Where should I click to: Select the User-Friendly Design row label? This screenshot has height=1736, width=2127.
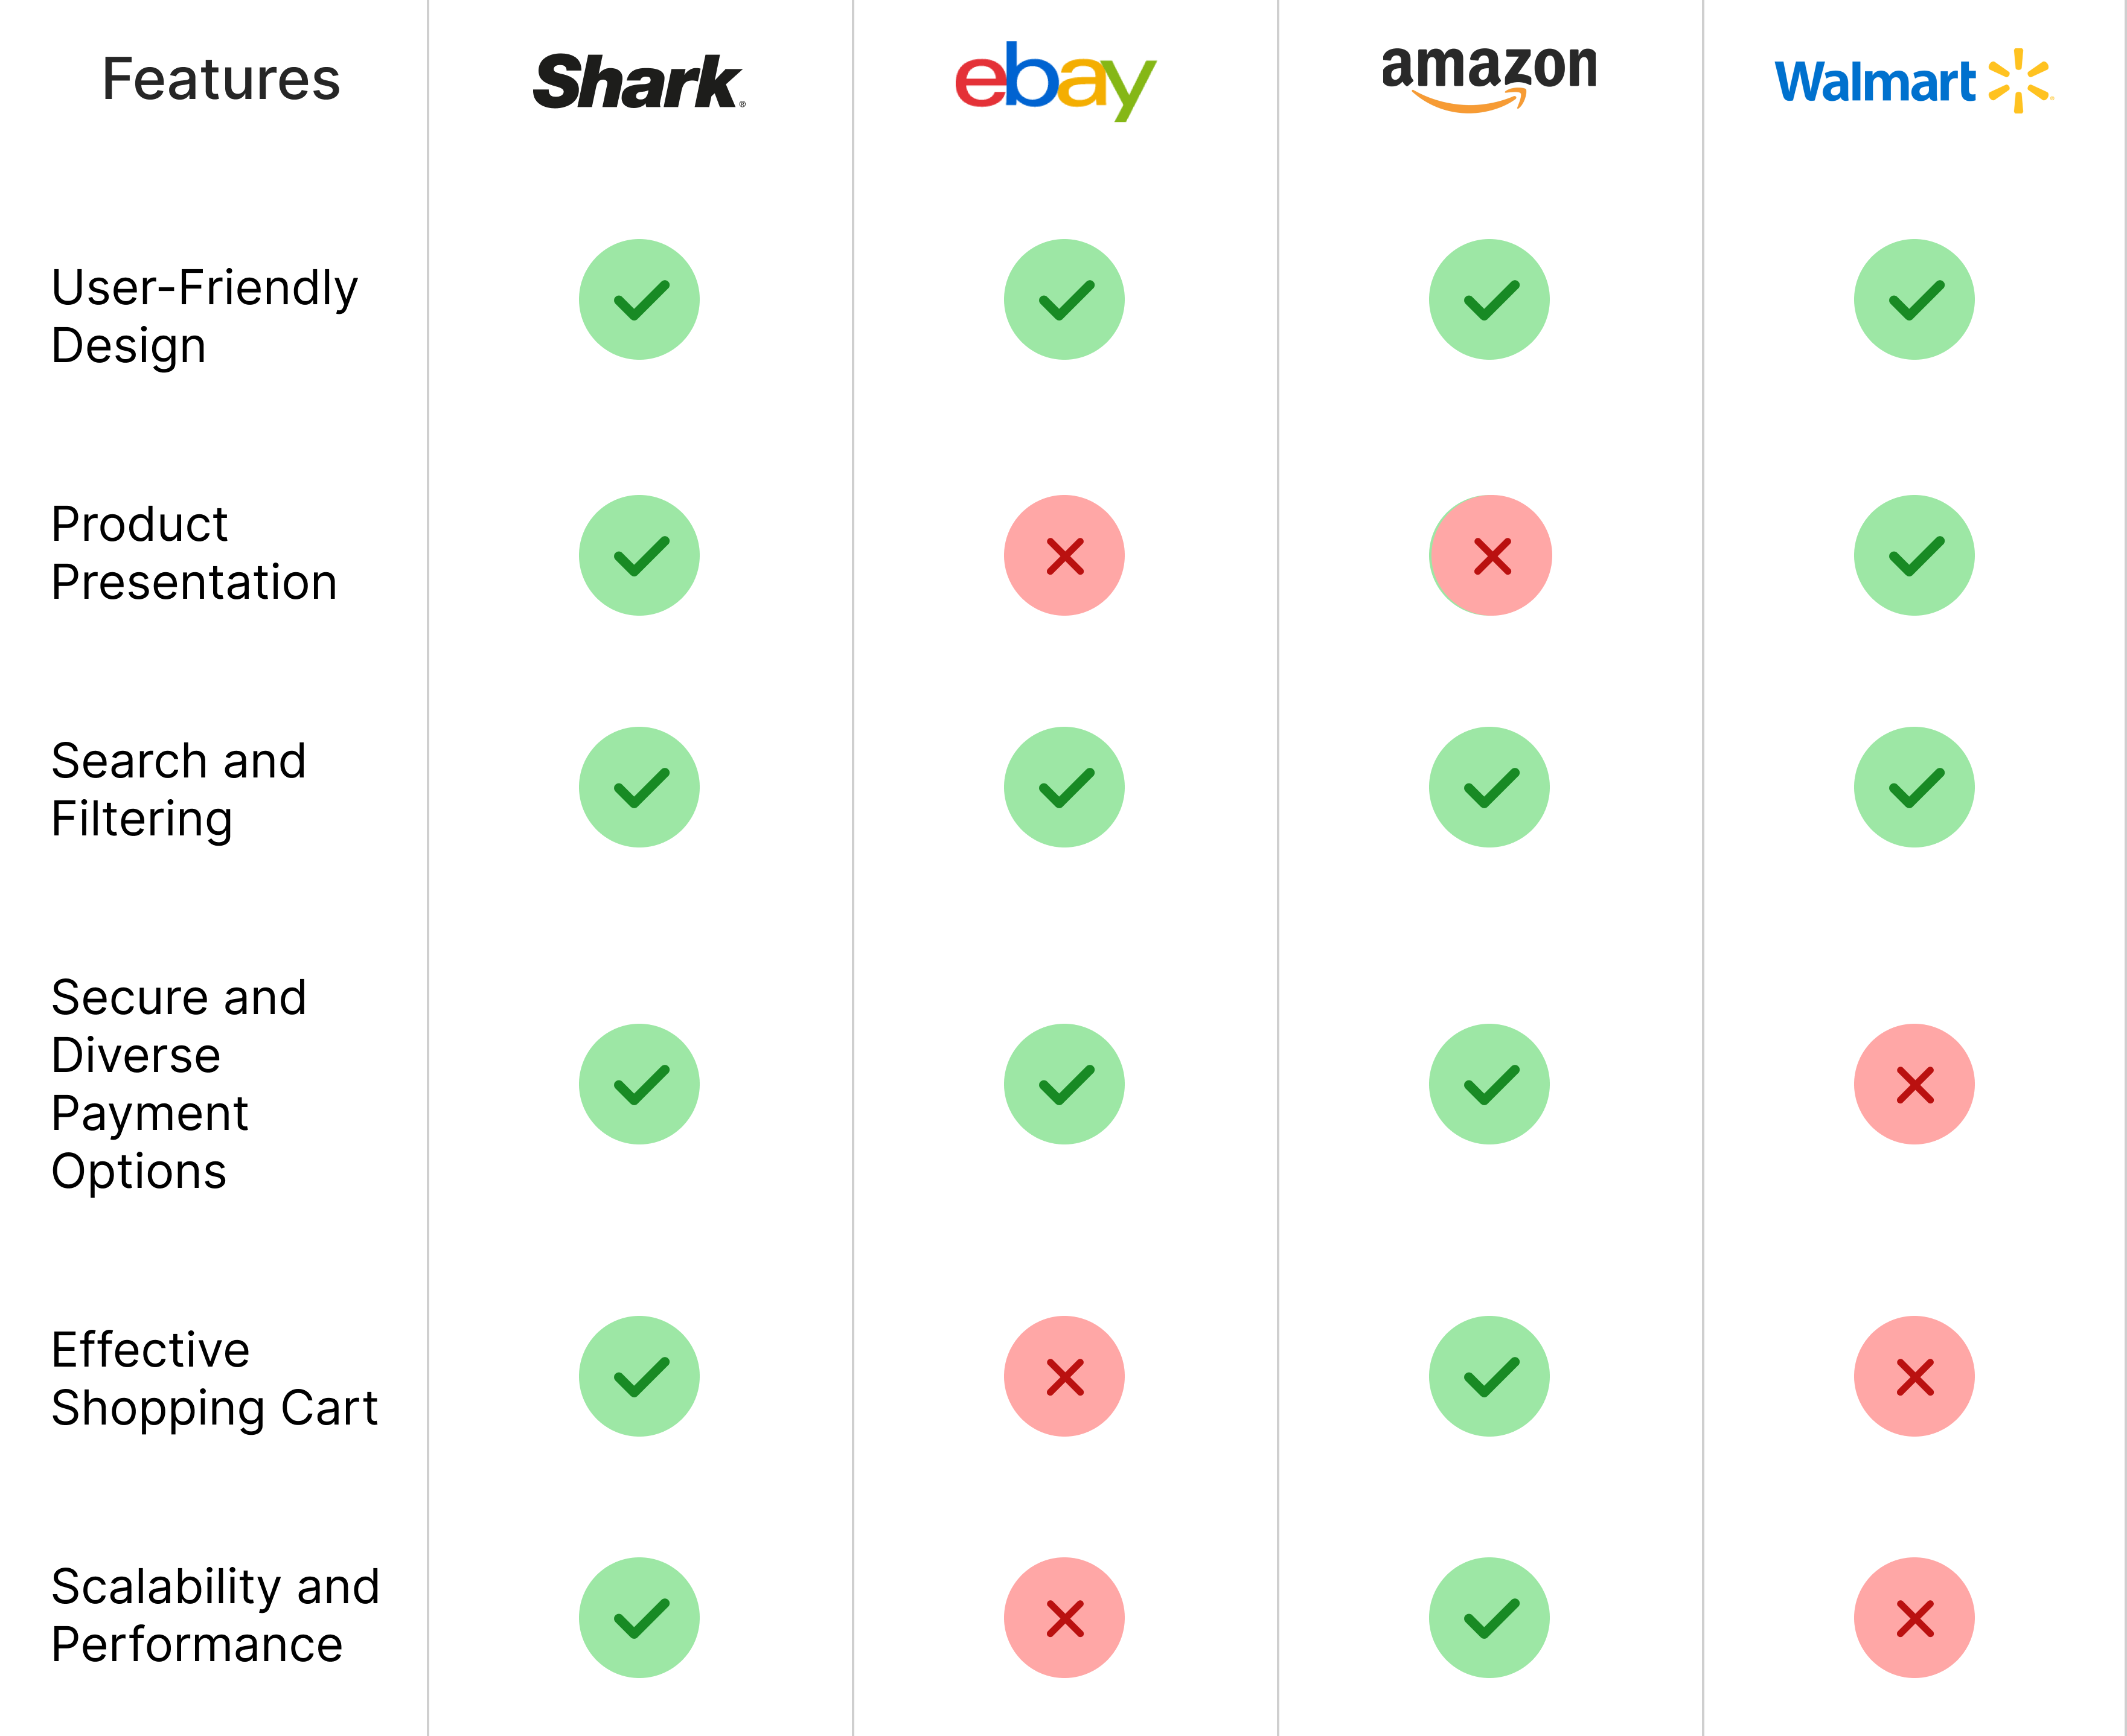coord(204,316)
